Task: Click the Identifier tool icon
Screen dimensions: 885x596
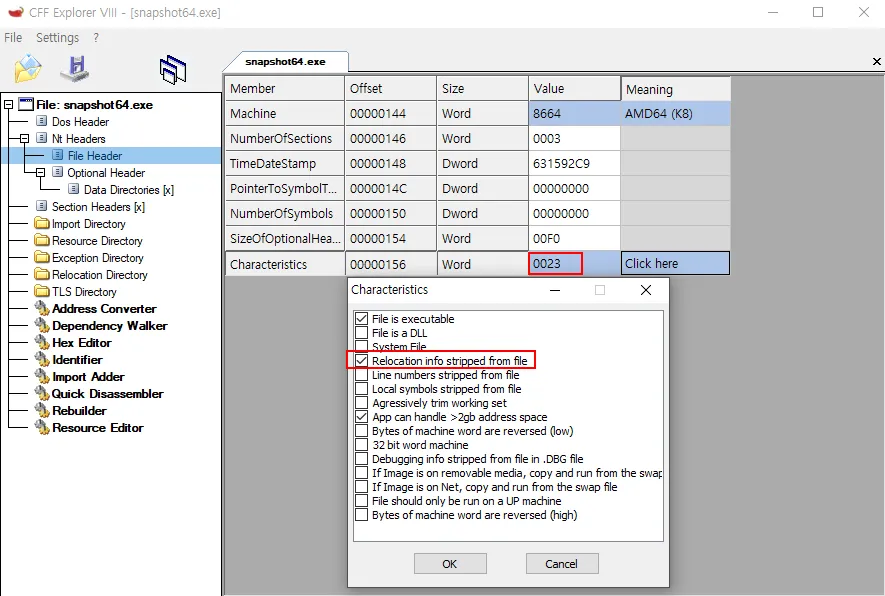Action: tap(42, 360)
